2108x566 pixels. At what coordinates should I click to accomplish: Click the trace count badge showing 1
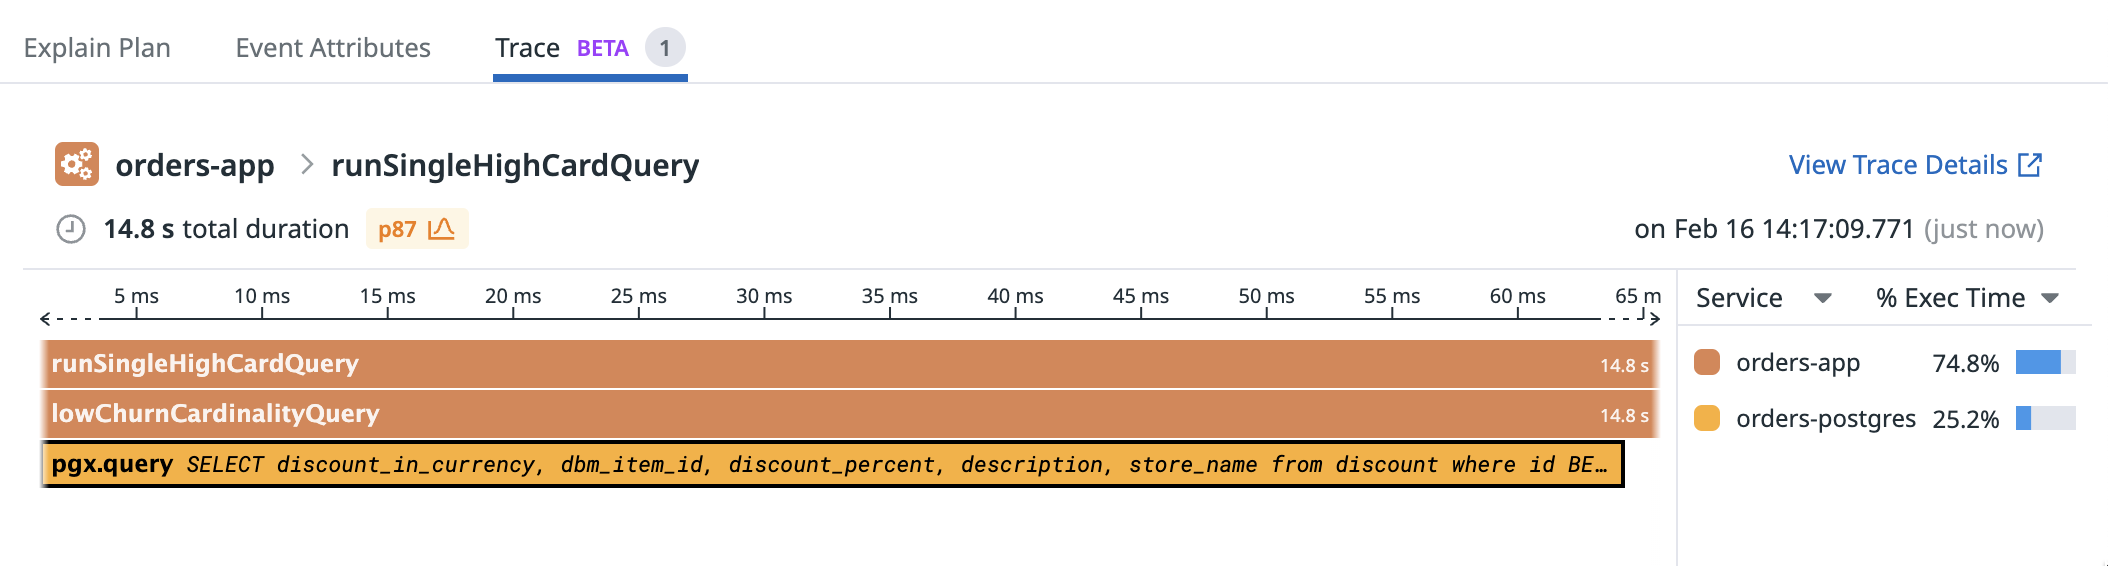click(665, 48)
